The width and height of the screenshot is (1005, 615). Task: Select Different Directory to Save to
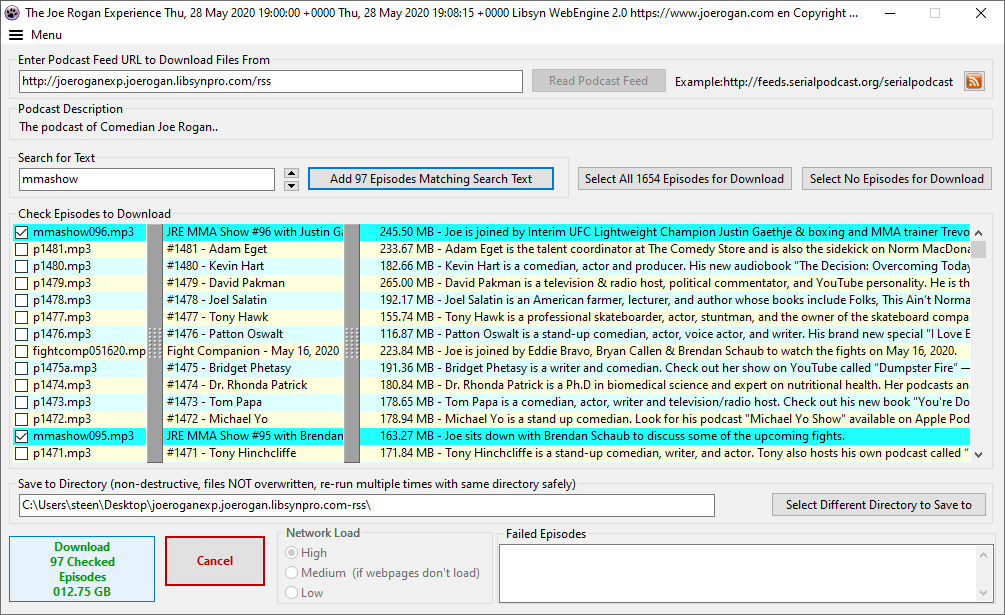[x=879, y=505]
